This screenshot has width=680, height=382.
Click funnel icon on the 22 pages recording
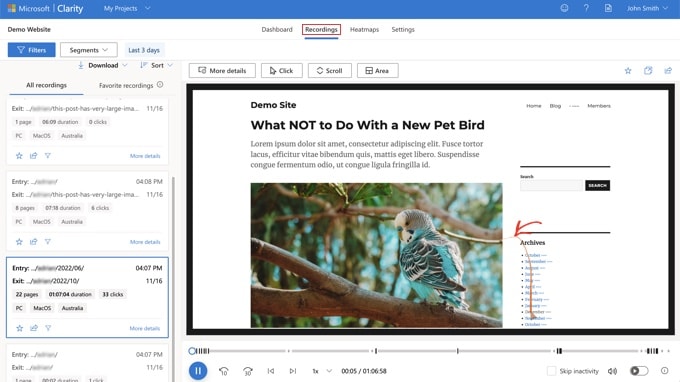pos(48,328)
